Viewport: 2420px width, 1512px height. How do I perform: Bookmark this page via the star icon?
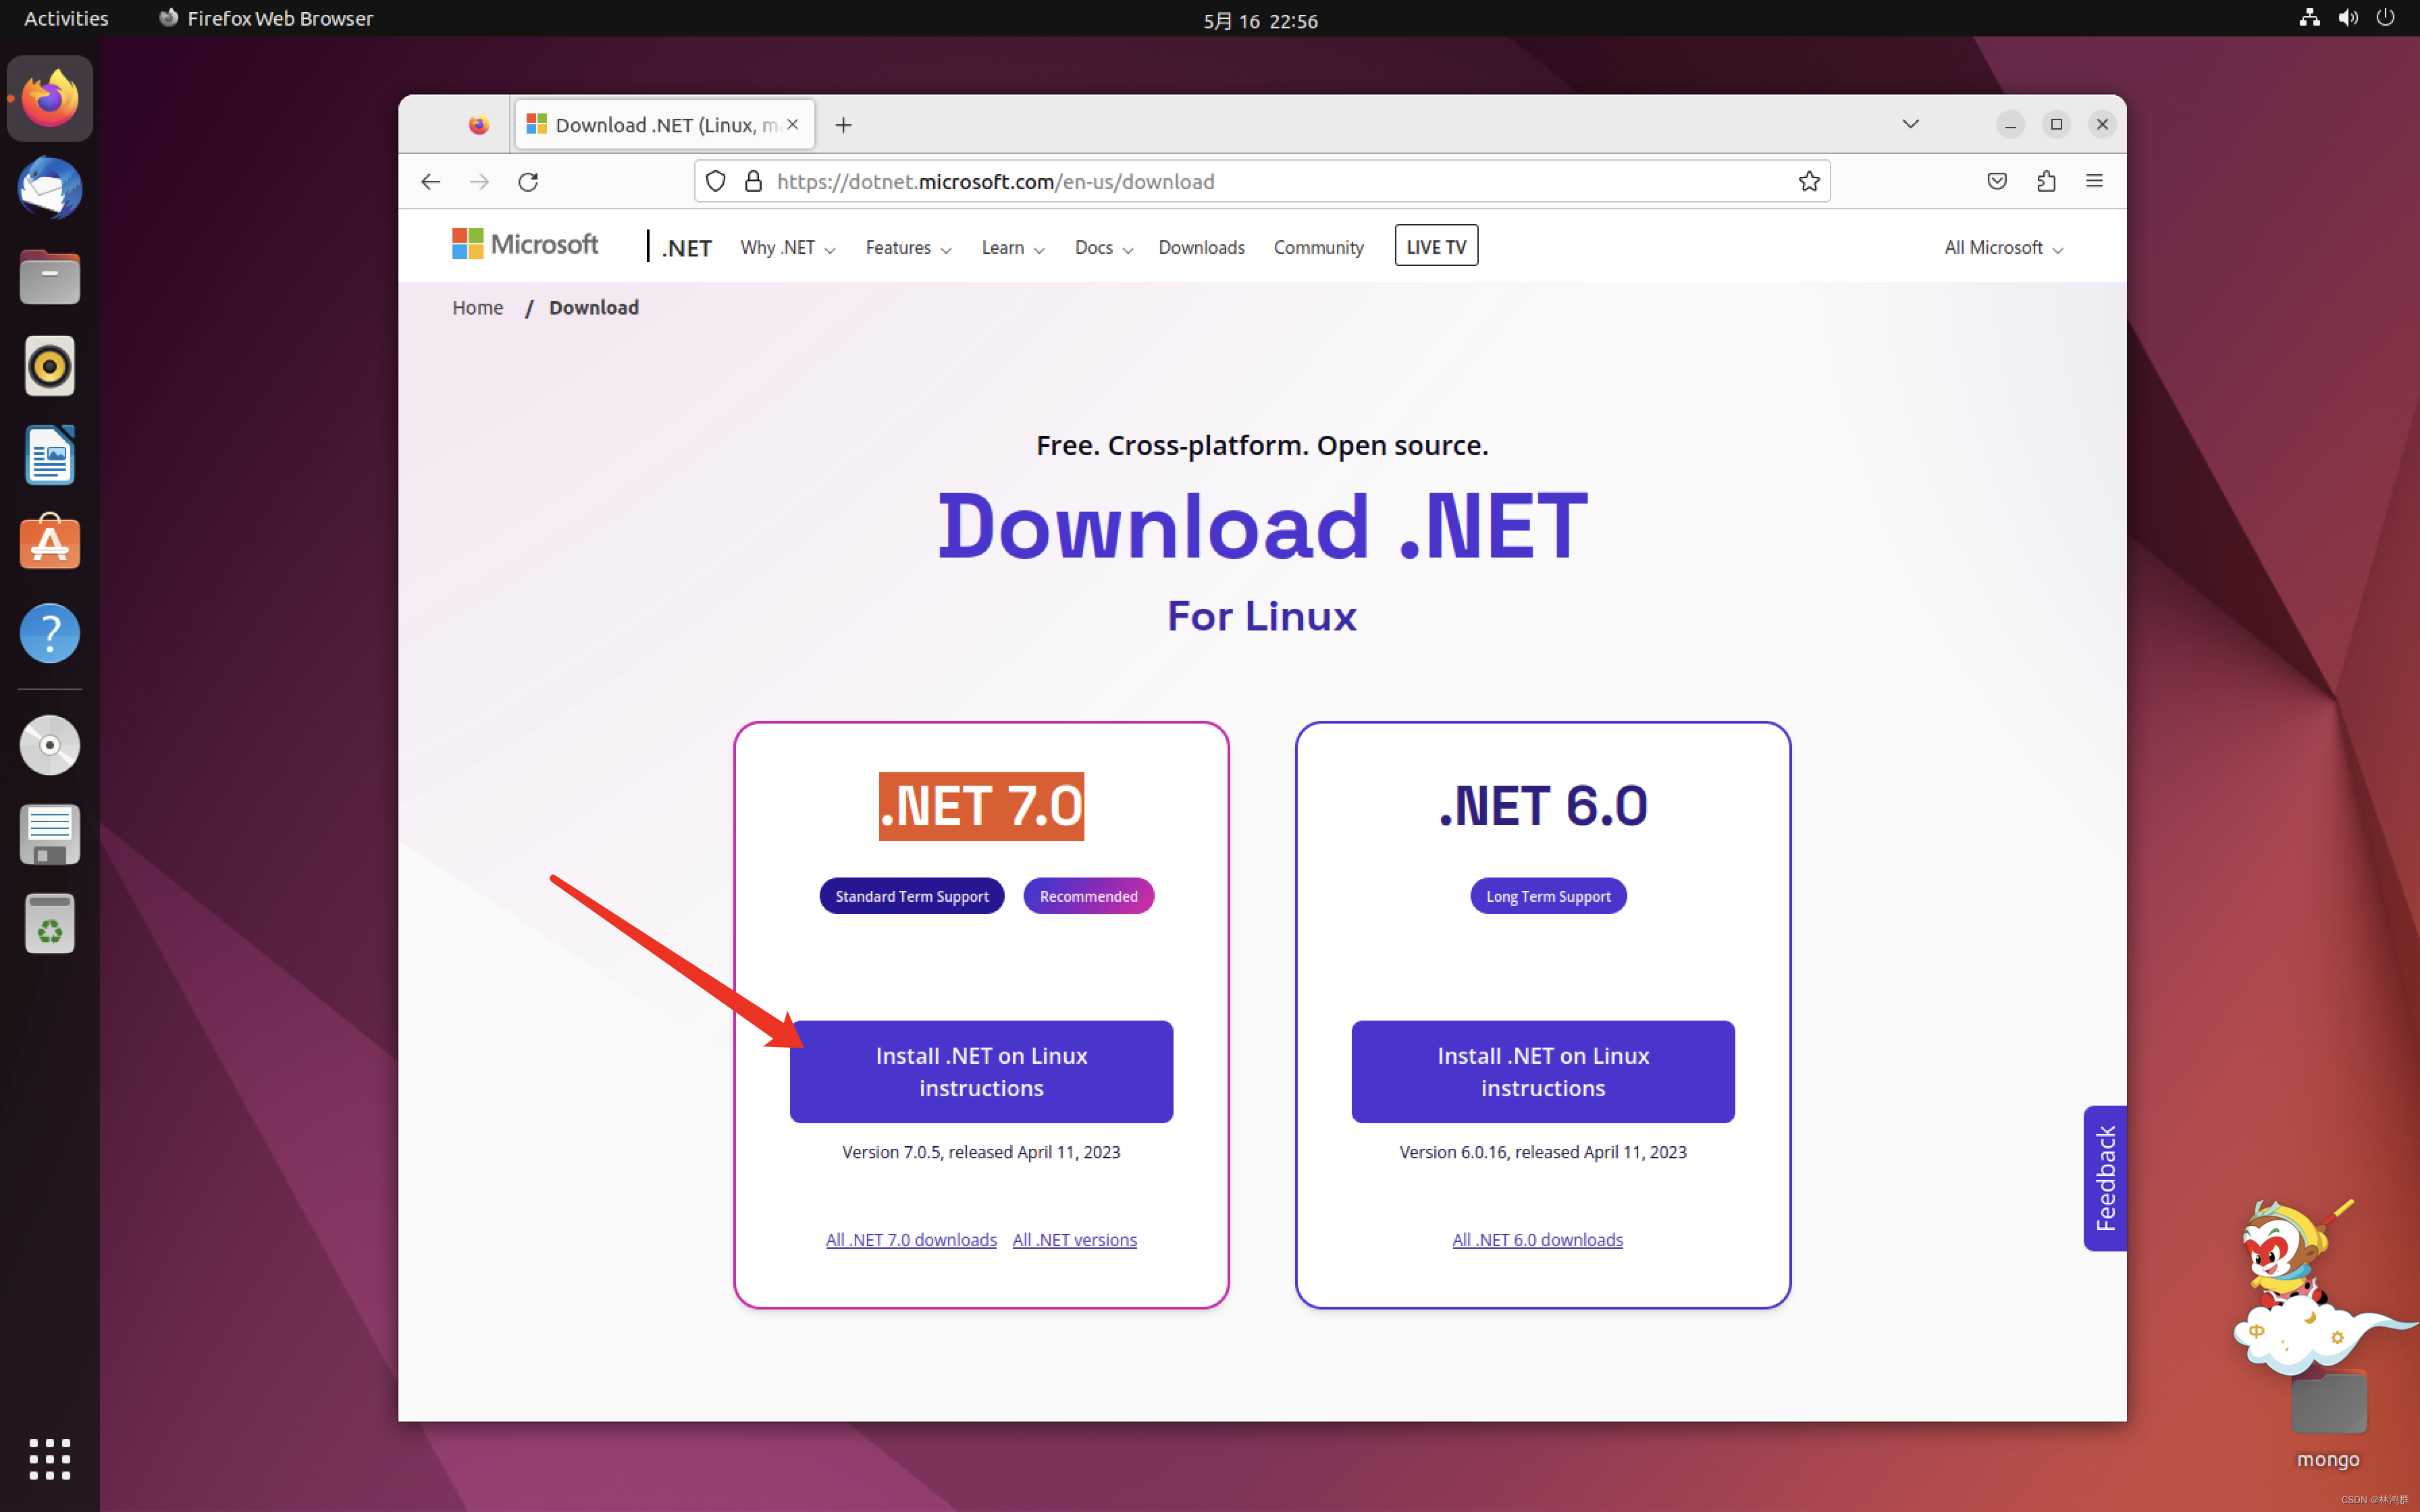pos(1810,181)
